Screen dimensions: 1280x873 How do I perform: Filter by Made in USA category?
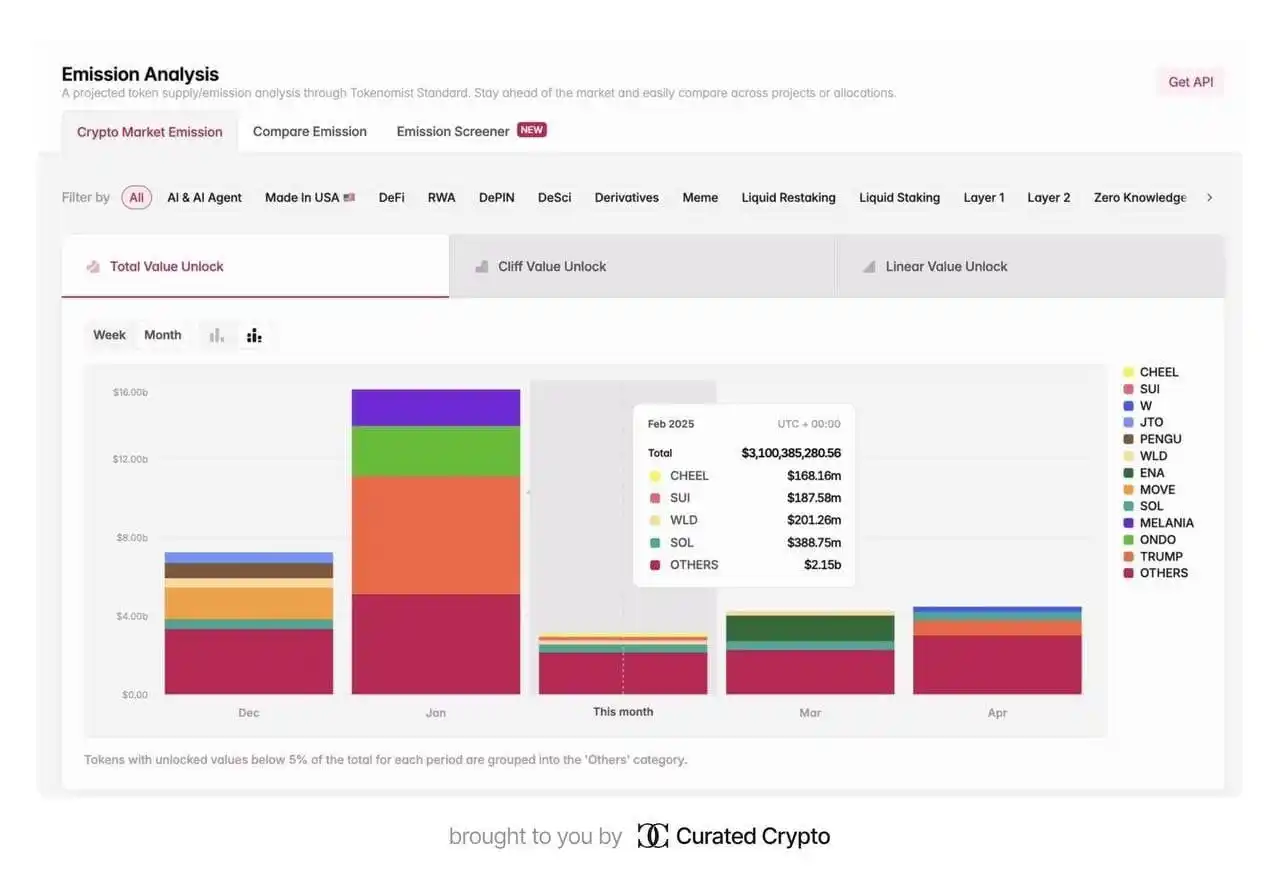pyautogui.click(x=309, y=198)
